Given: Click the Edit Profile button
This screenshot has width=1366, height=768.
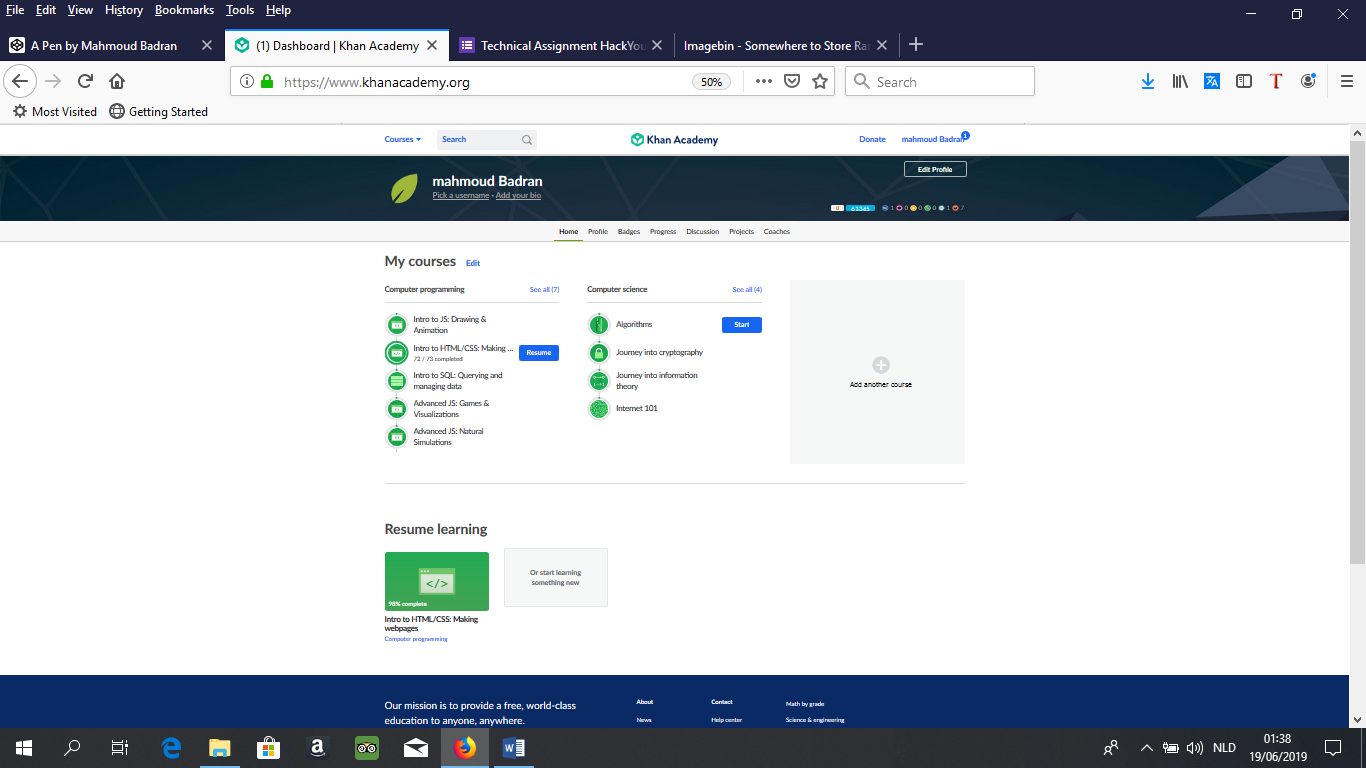Looking at the screenshot, I should tap(935, 169).
